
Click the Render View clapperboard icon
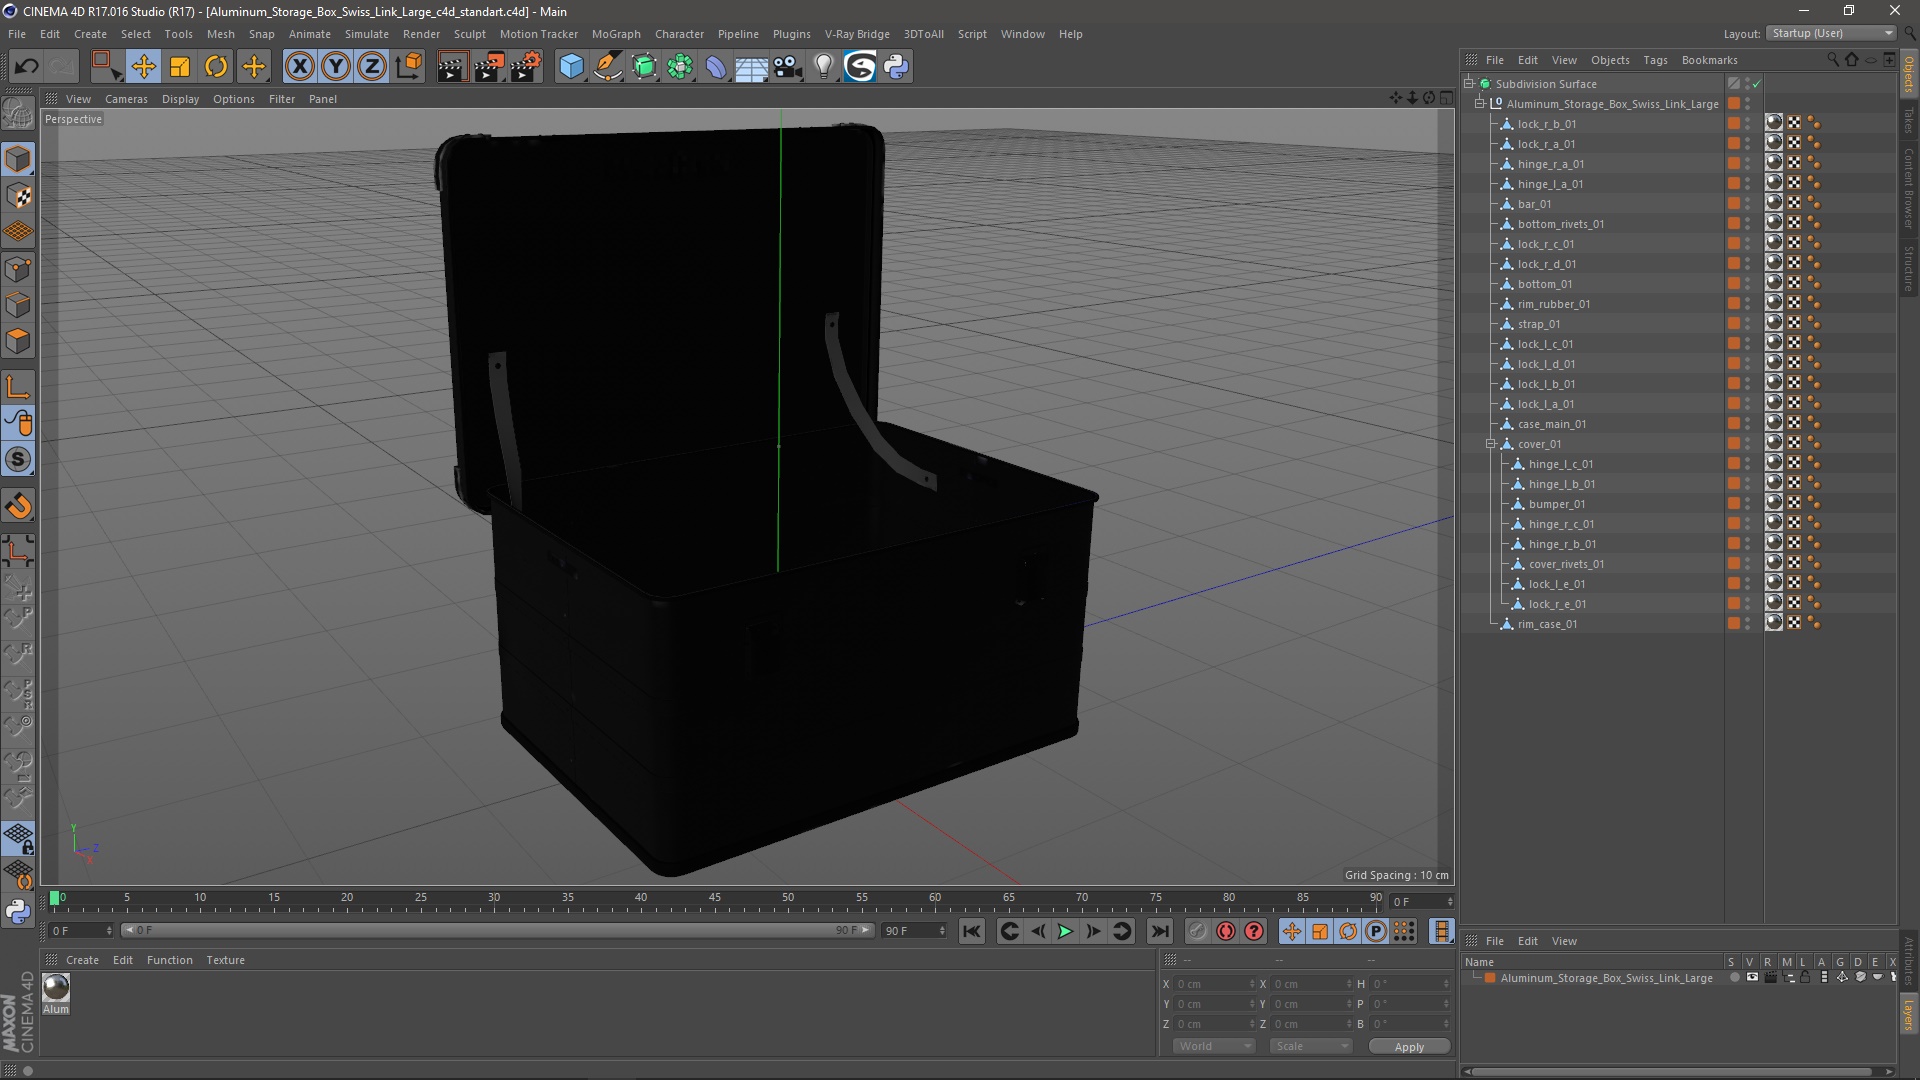tap(452, 67)
